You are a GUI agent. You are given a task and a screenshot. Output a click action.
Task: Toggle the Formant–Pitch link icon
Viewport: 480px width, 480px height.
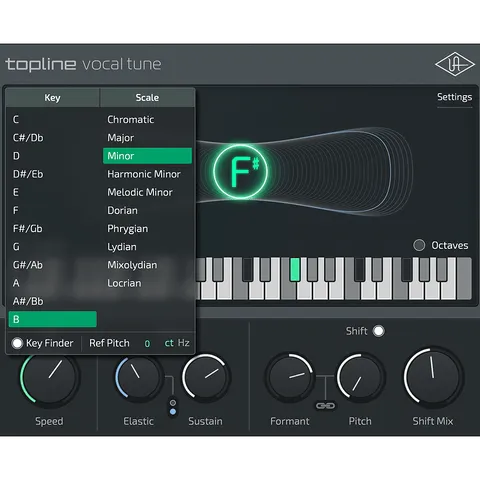point(325,406)
